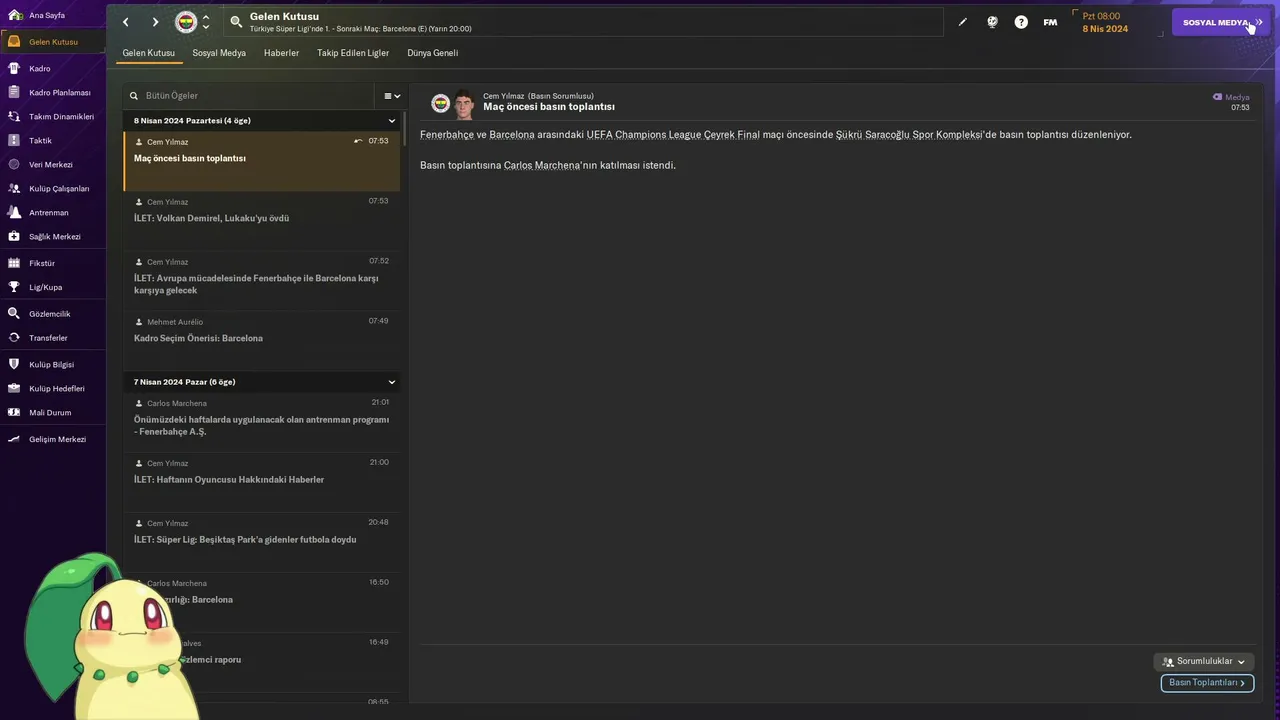Click the Bütün Ögeler search field
Viewport: 1280px width, 720px height.
point(252,96)
